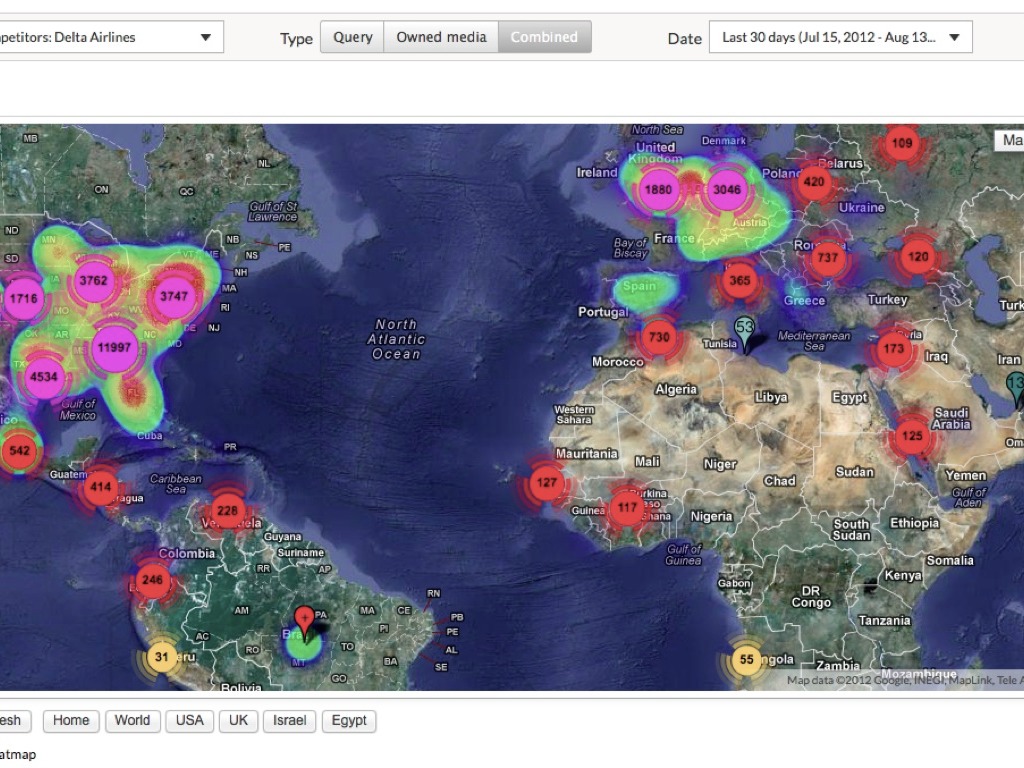Click the yellow 31 cluster near Peru
Viewport: 1024px width, 768px height.
pos(161,658)
